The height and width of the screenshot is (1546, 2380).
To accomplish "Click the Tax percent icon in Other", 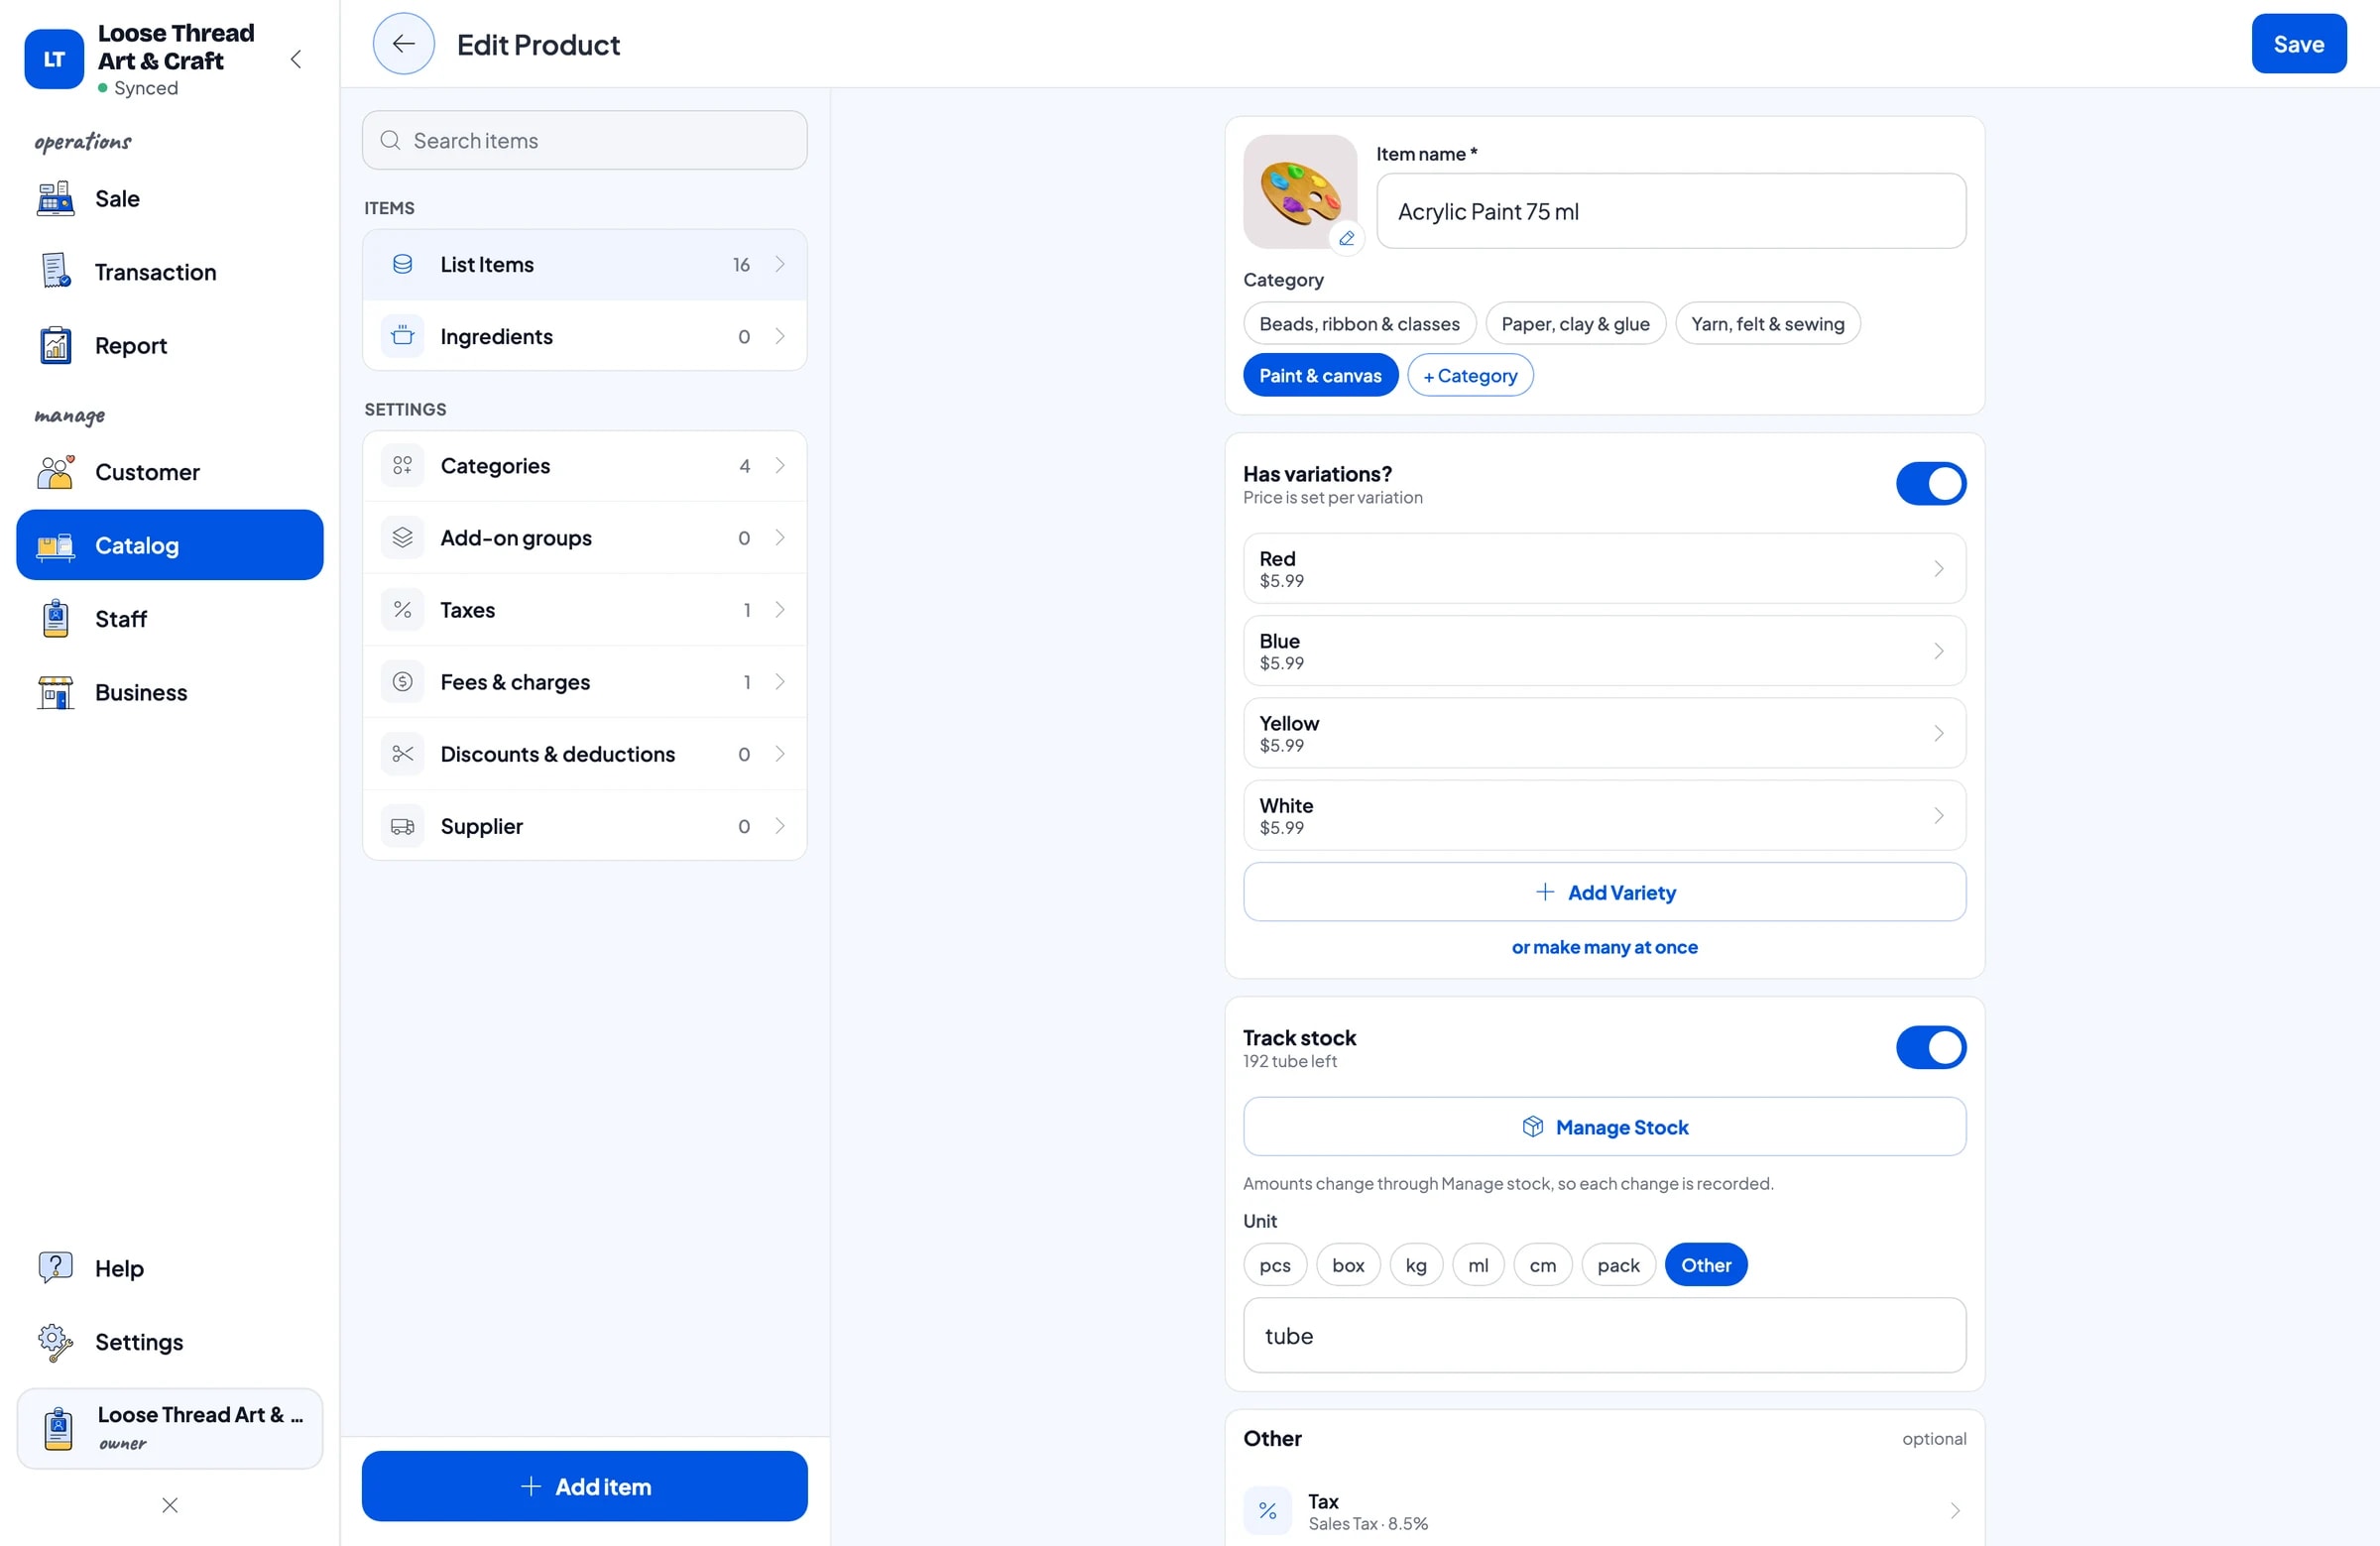I will (1267, 1510).
